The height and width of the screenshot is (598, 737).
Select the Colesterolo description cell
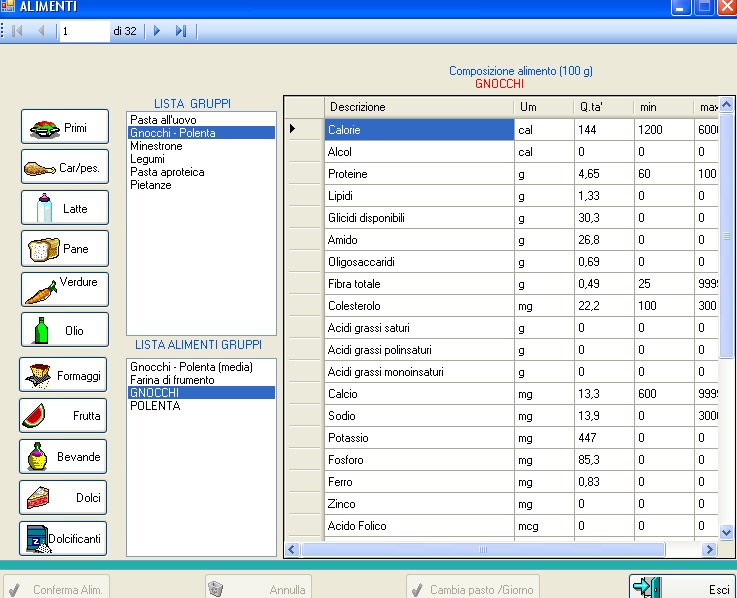pyautogui.click(x=419, y=306)
